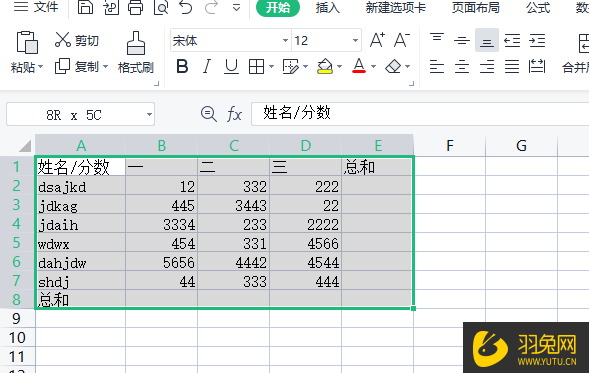
Task: Apply justify alignment
Action: [512, 67]
